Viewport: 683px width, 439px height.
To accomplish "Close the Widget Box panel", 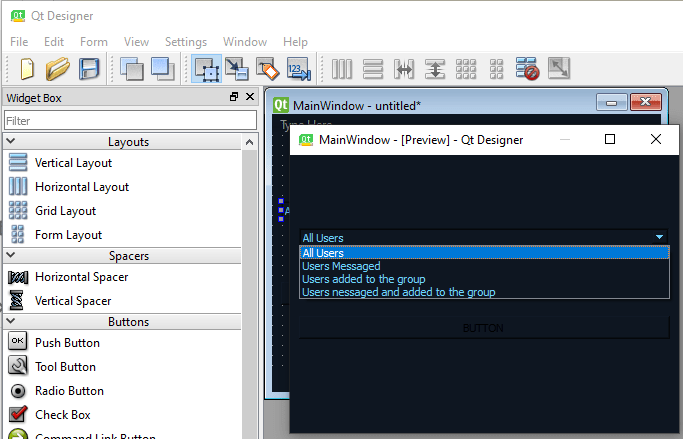I will click(x=250, y=97).
